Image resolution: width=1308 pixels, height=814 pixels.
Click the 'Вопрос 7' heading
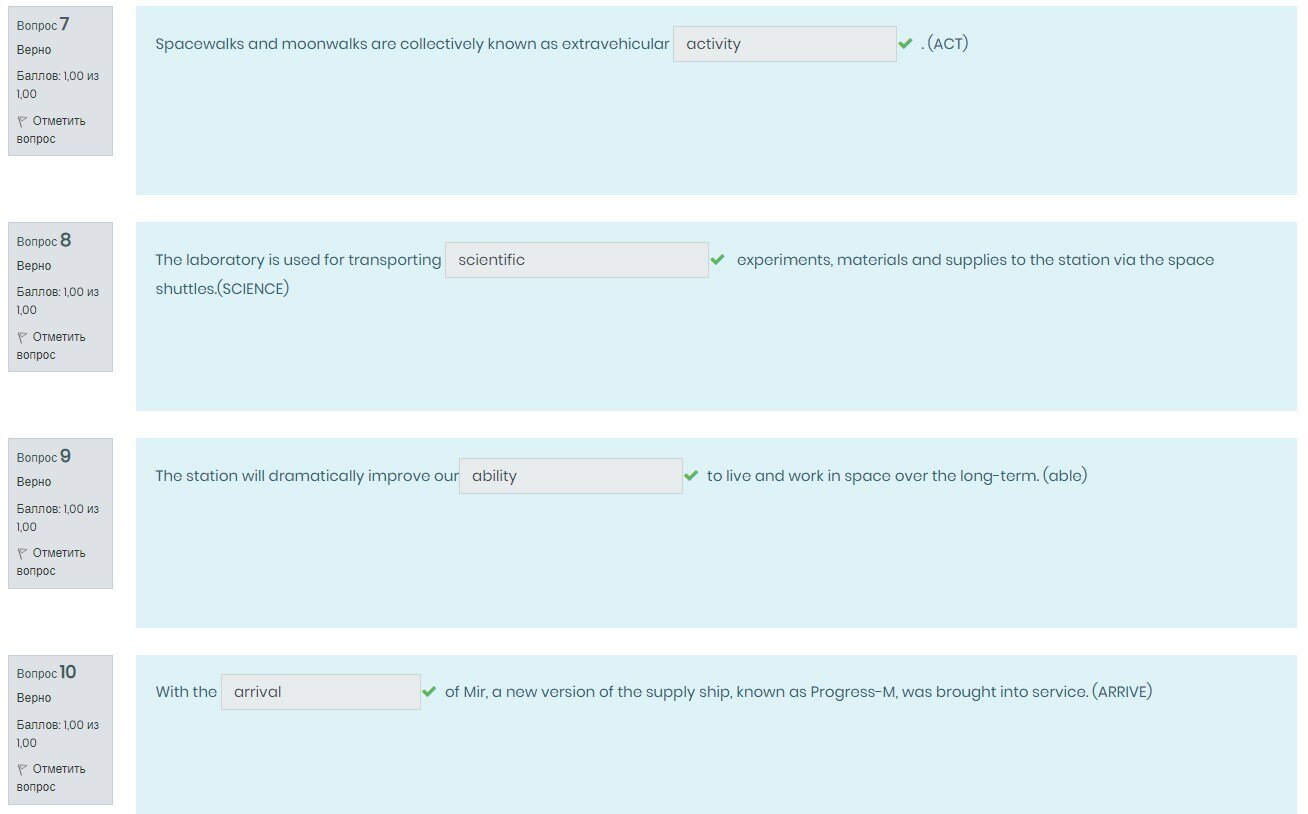tap(44, 25)
